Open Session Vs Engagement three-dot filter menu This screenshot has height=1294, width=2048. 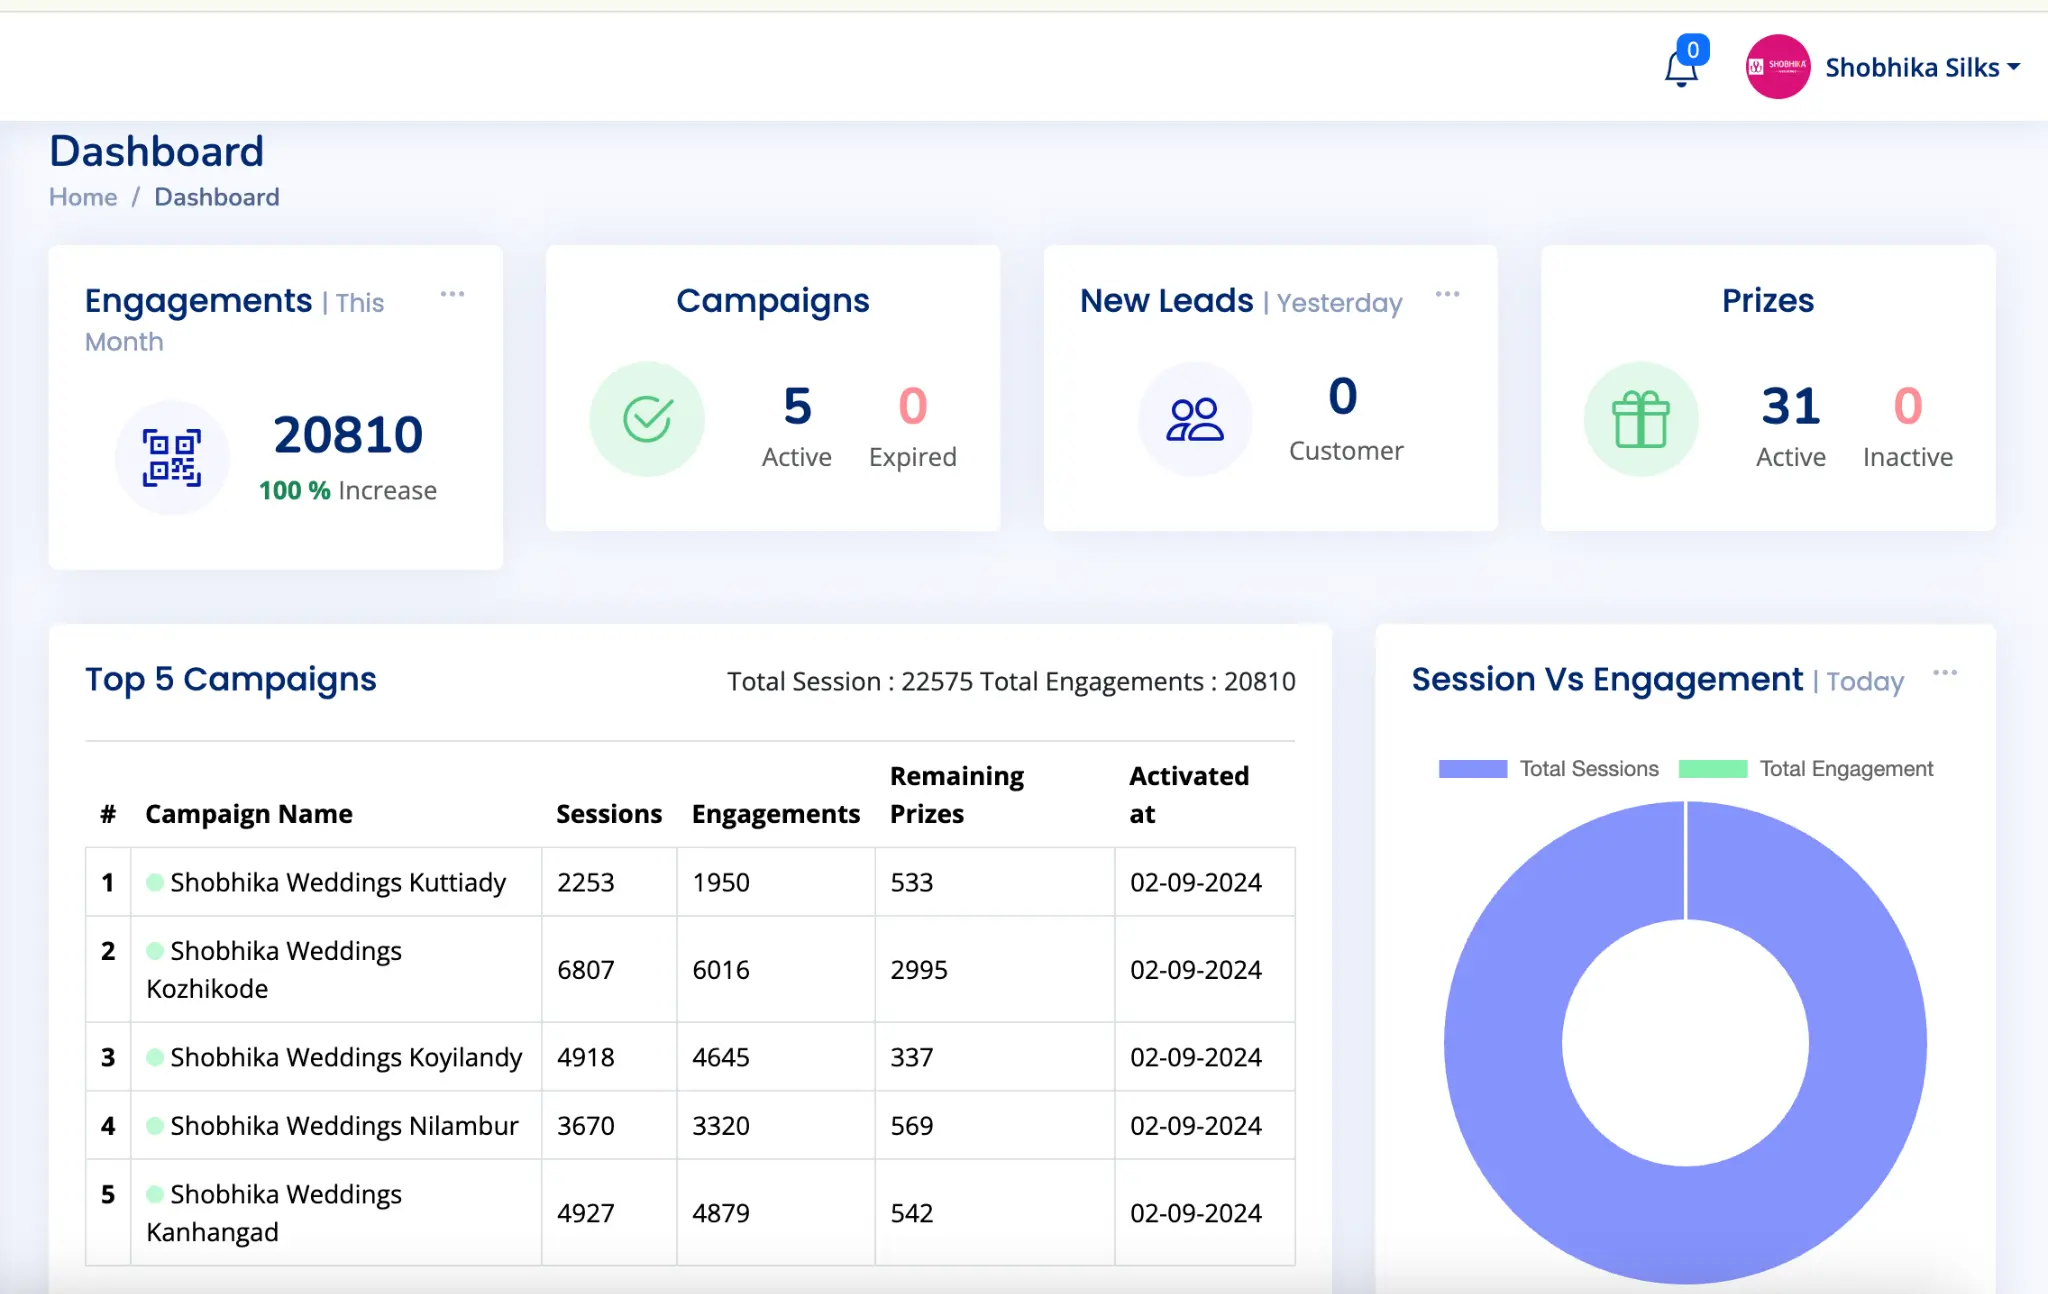click(1944, 673)
